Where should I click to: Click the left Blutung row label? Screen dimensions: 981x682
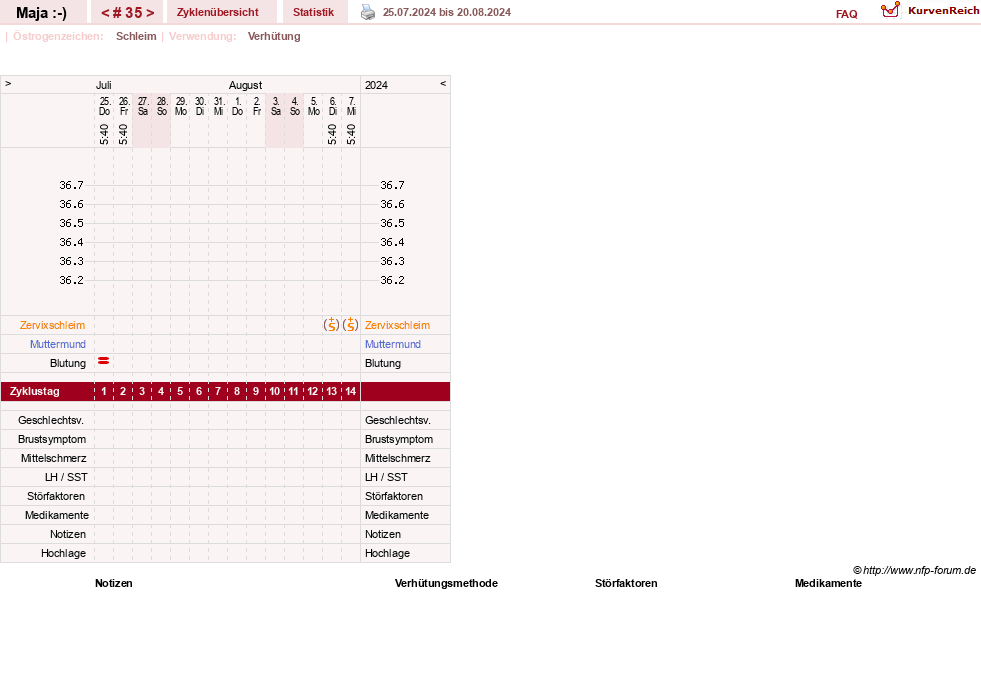pyautogui.click(x=68, y=364)
